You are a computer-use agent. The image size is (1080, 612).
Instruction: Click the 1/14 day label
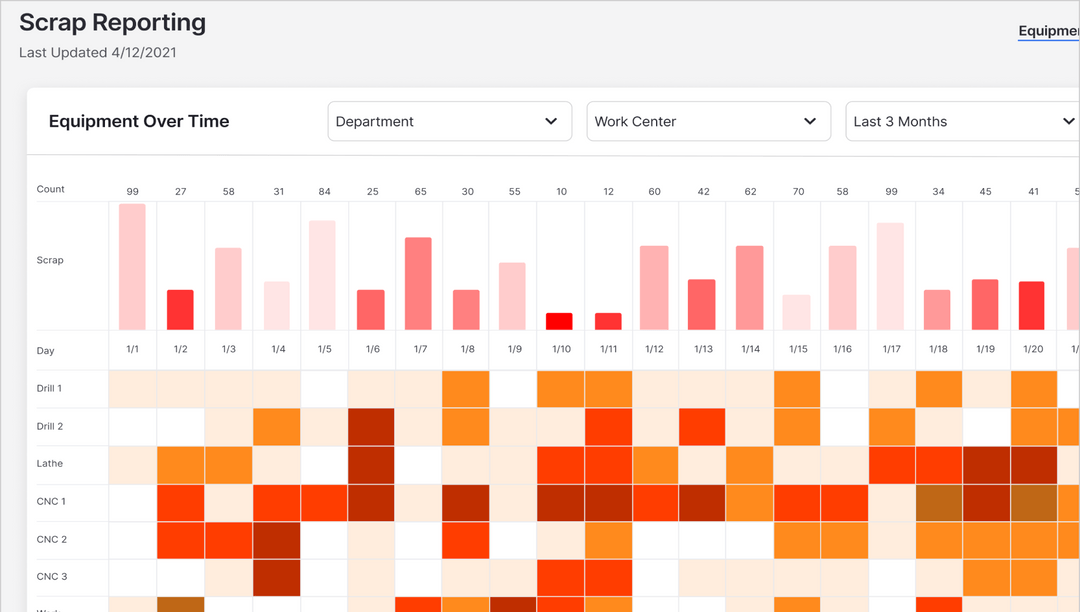[x=750, y=350]
